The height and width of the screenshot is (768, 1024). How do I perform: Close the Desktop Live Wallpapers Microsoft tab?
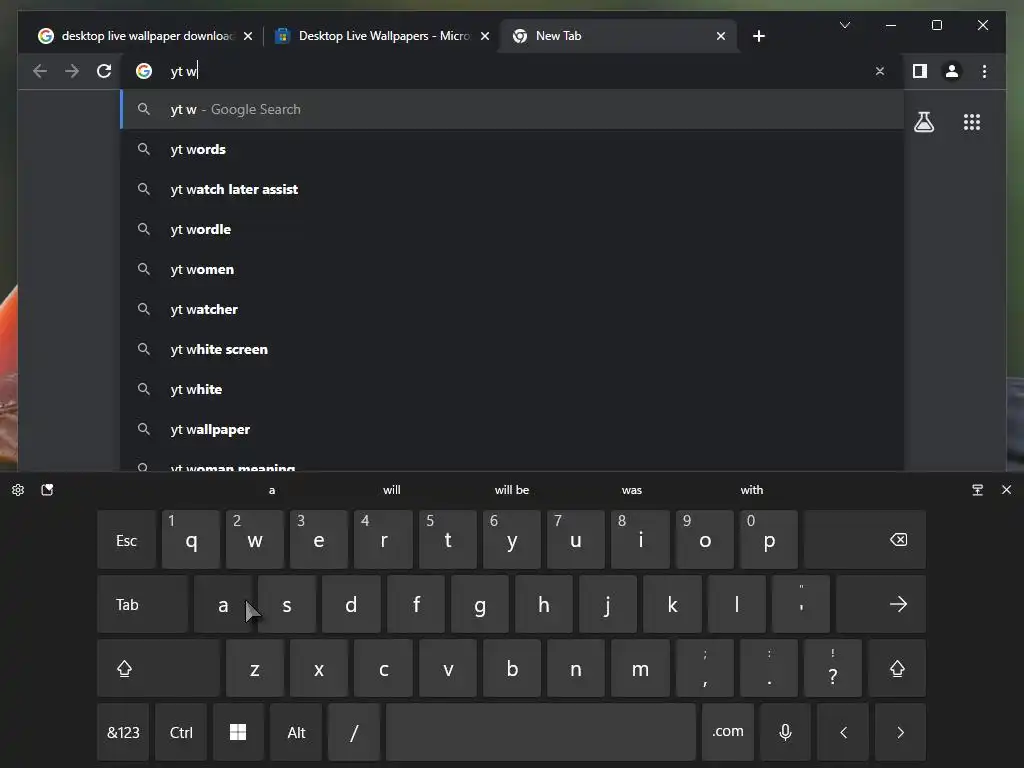pos(485,36)
